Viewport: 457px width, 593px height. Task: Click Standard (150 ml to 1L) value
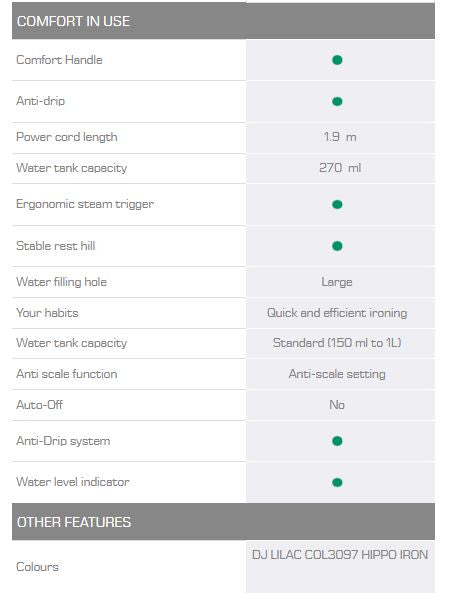tap(337, 343)
